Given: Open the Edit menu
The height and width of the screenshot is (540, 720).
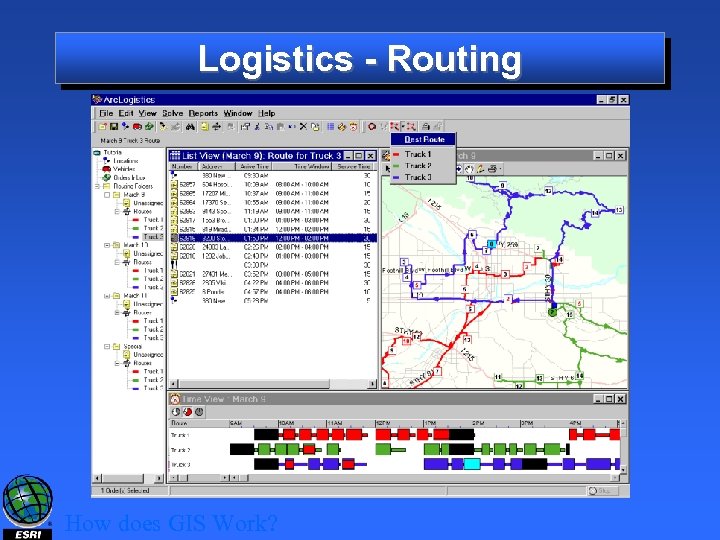Looking at the screenshot, I should 126,113.
